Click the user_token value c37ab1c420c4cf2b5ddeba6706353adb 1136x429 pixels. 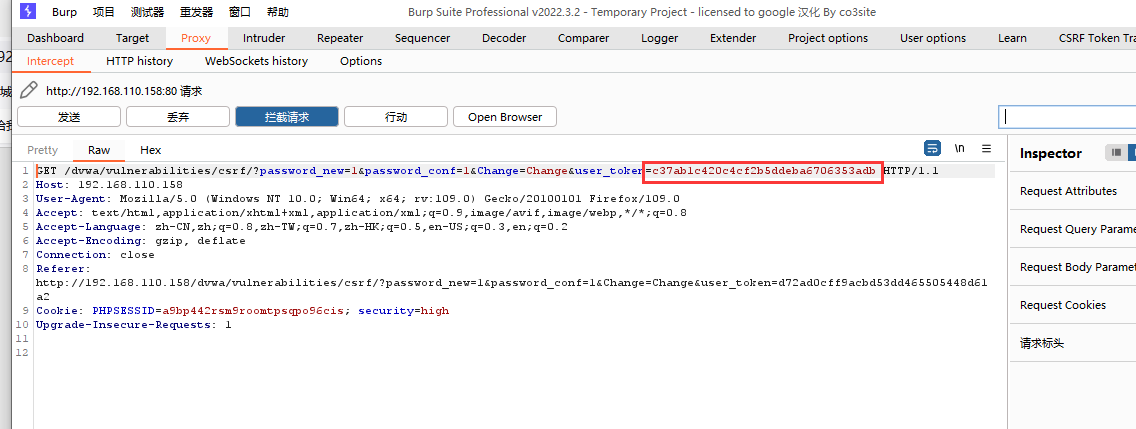pos(764,171)
